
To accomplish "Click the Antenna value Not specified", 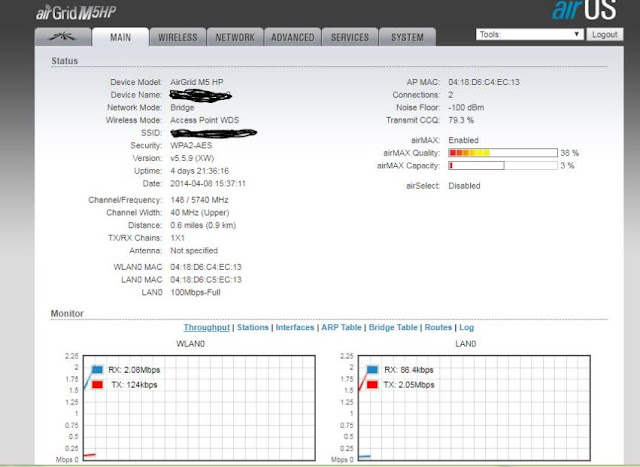I will click(194, 251).
